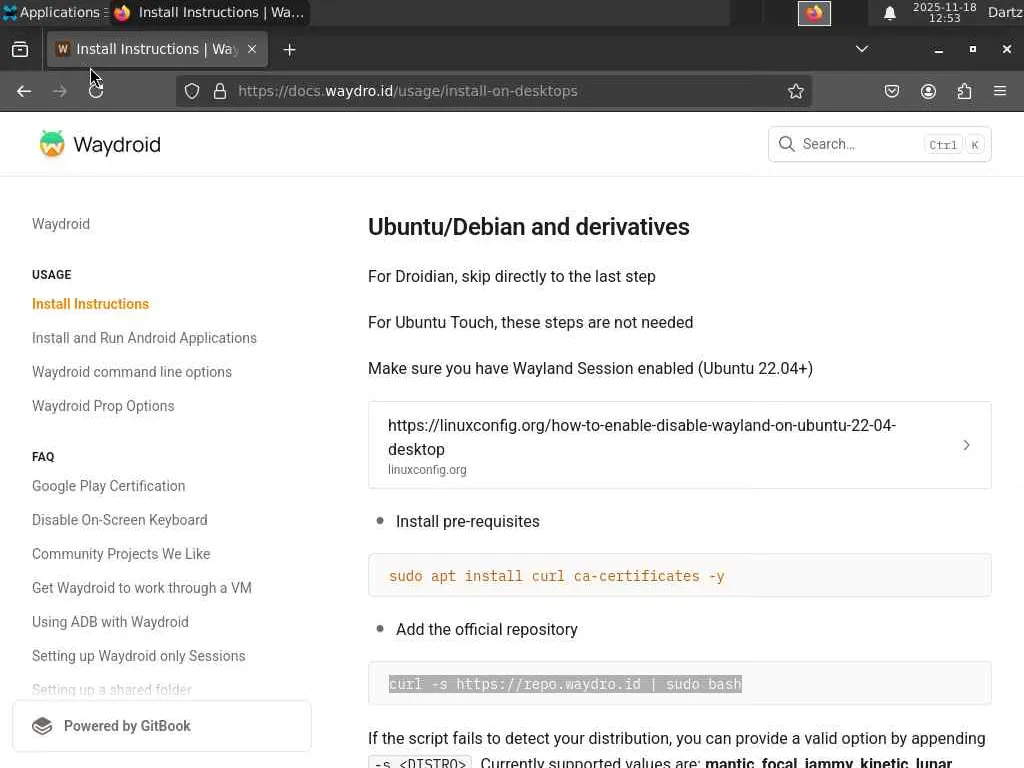
Task: Open Install and Run Android Applications page
Action: click(144, 338)
